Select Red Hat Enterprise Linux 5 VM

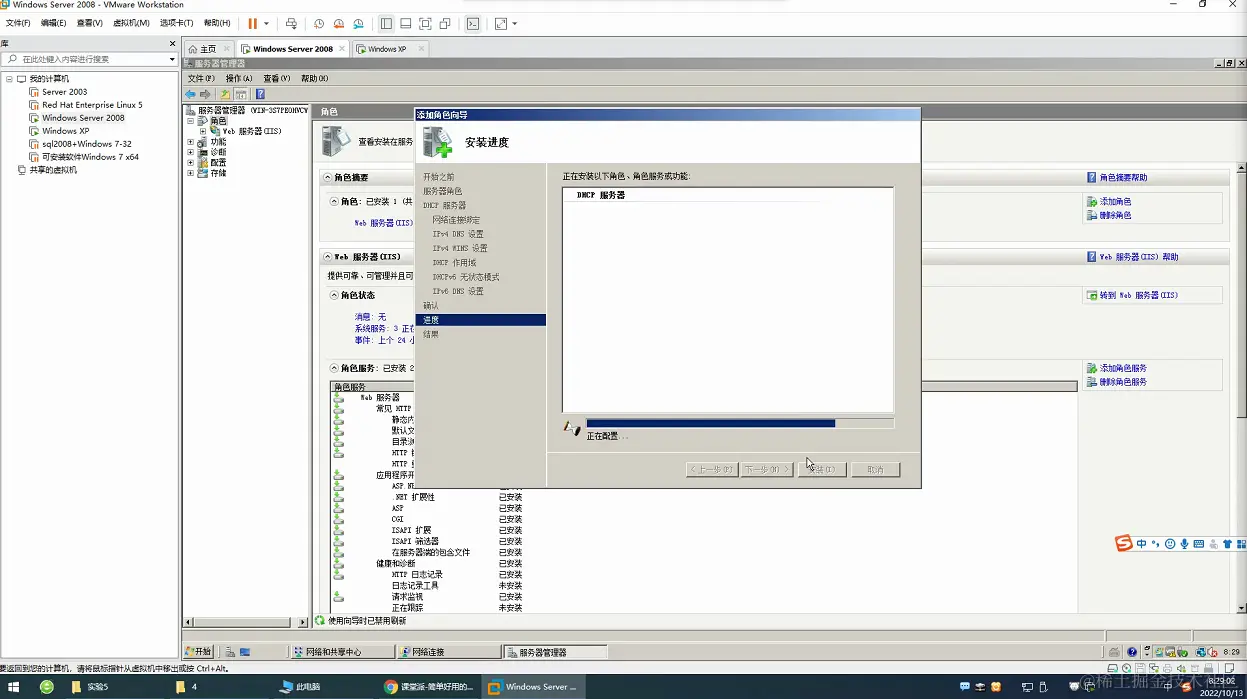tap(92, 105)
